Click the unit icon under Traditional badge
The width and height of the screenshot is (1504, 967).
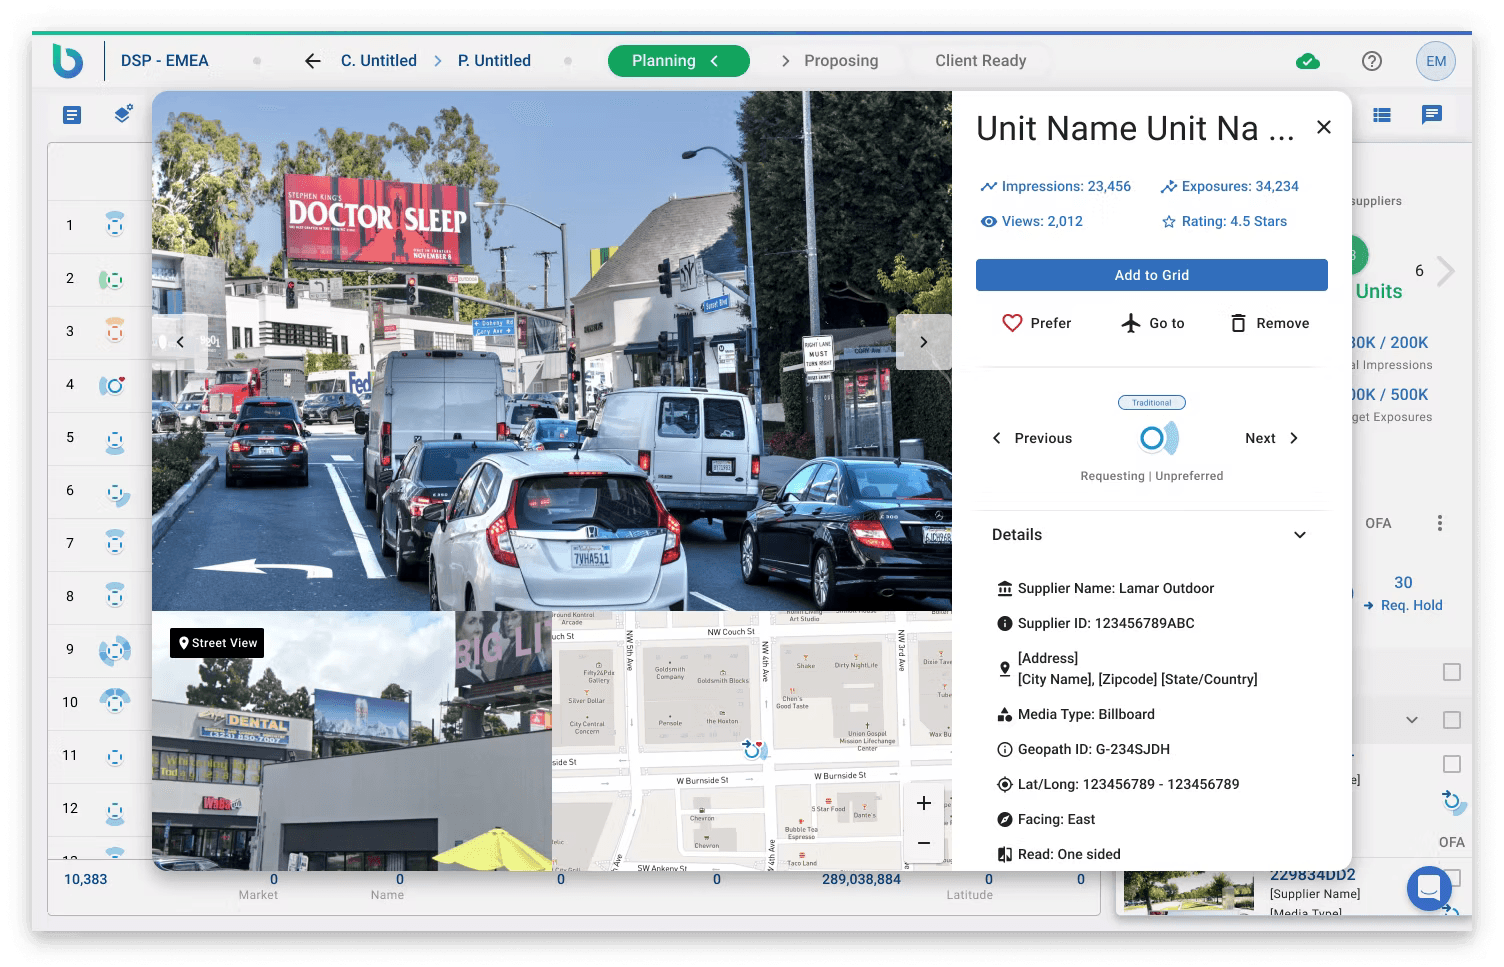(x=1157, y=438)
